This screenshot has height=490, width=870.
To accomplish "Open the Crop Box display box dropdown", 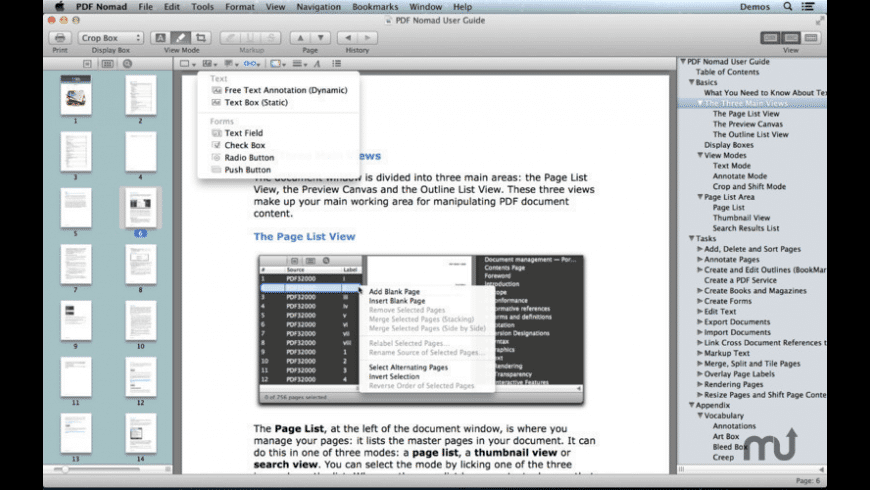I will pos(110,38).
